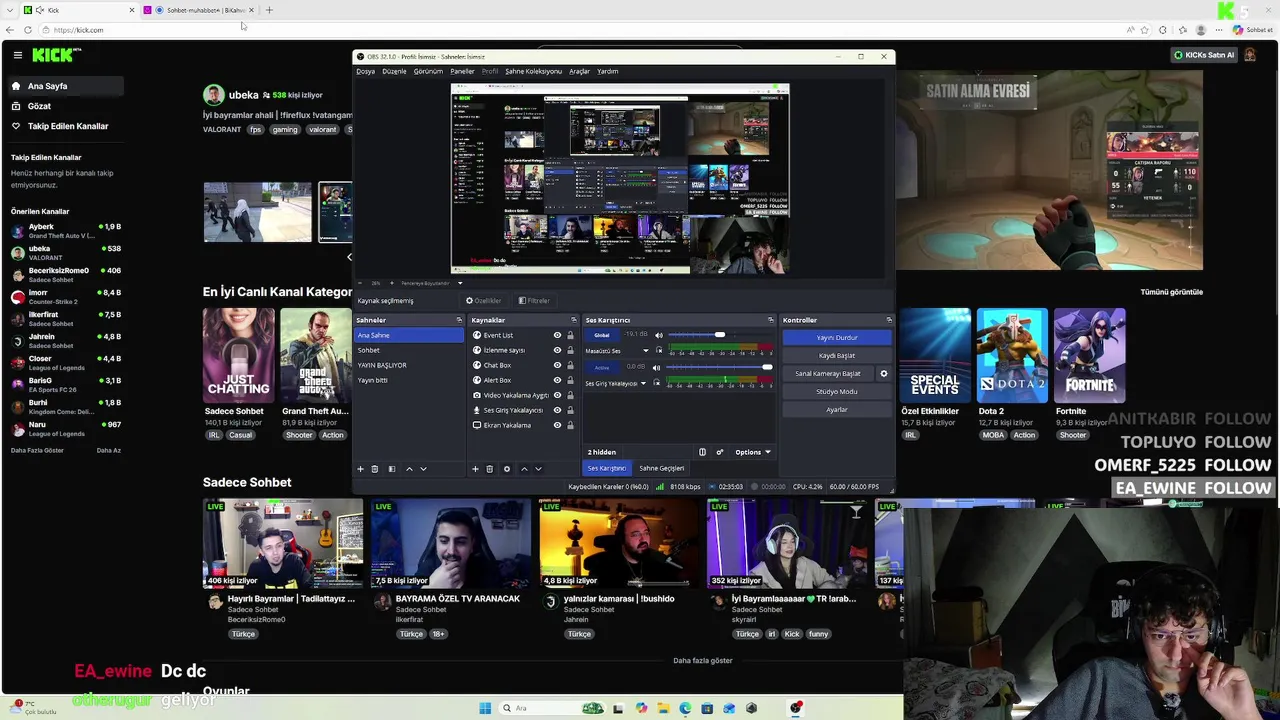Image resolution: width=1280 pixels, height=720 pixels.
Task: Open browser tab list chevron
Action: pos(11,10)
